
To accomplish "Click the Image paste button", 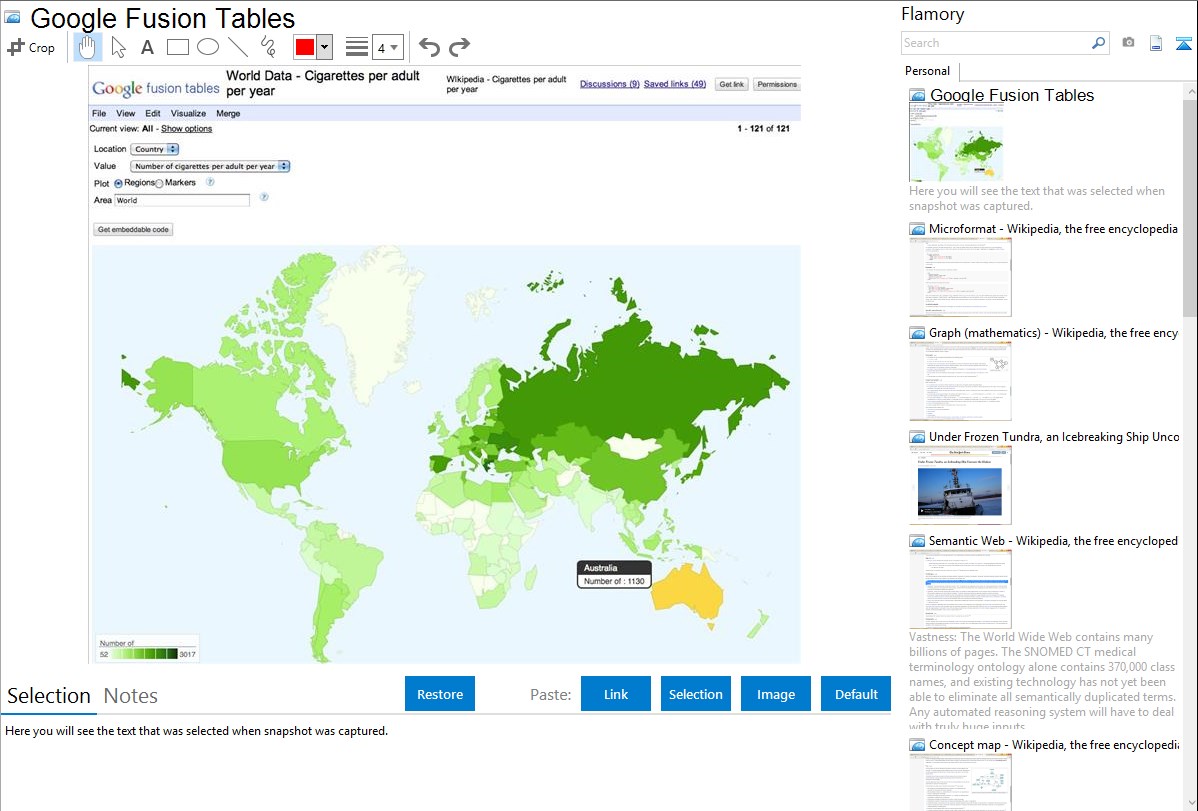I will (x=775, y=694).
